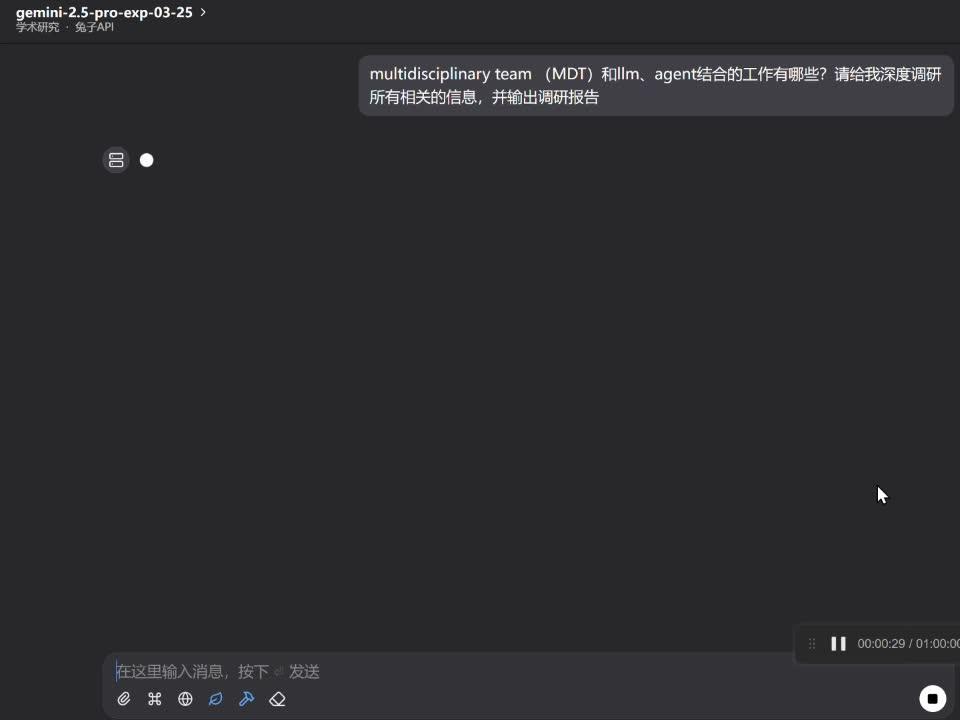
Task: Click the recording widget drag handle
Action: 812,644
